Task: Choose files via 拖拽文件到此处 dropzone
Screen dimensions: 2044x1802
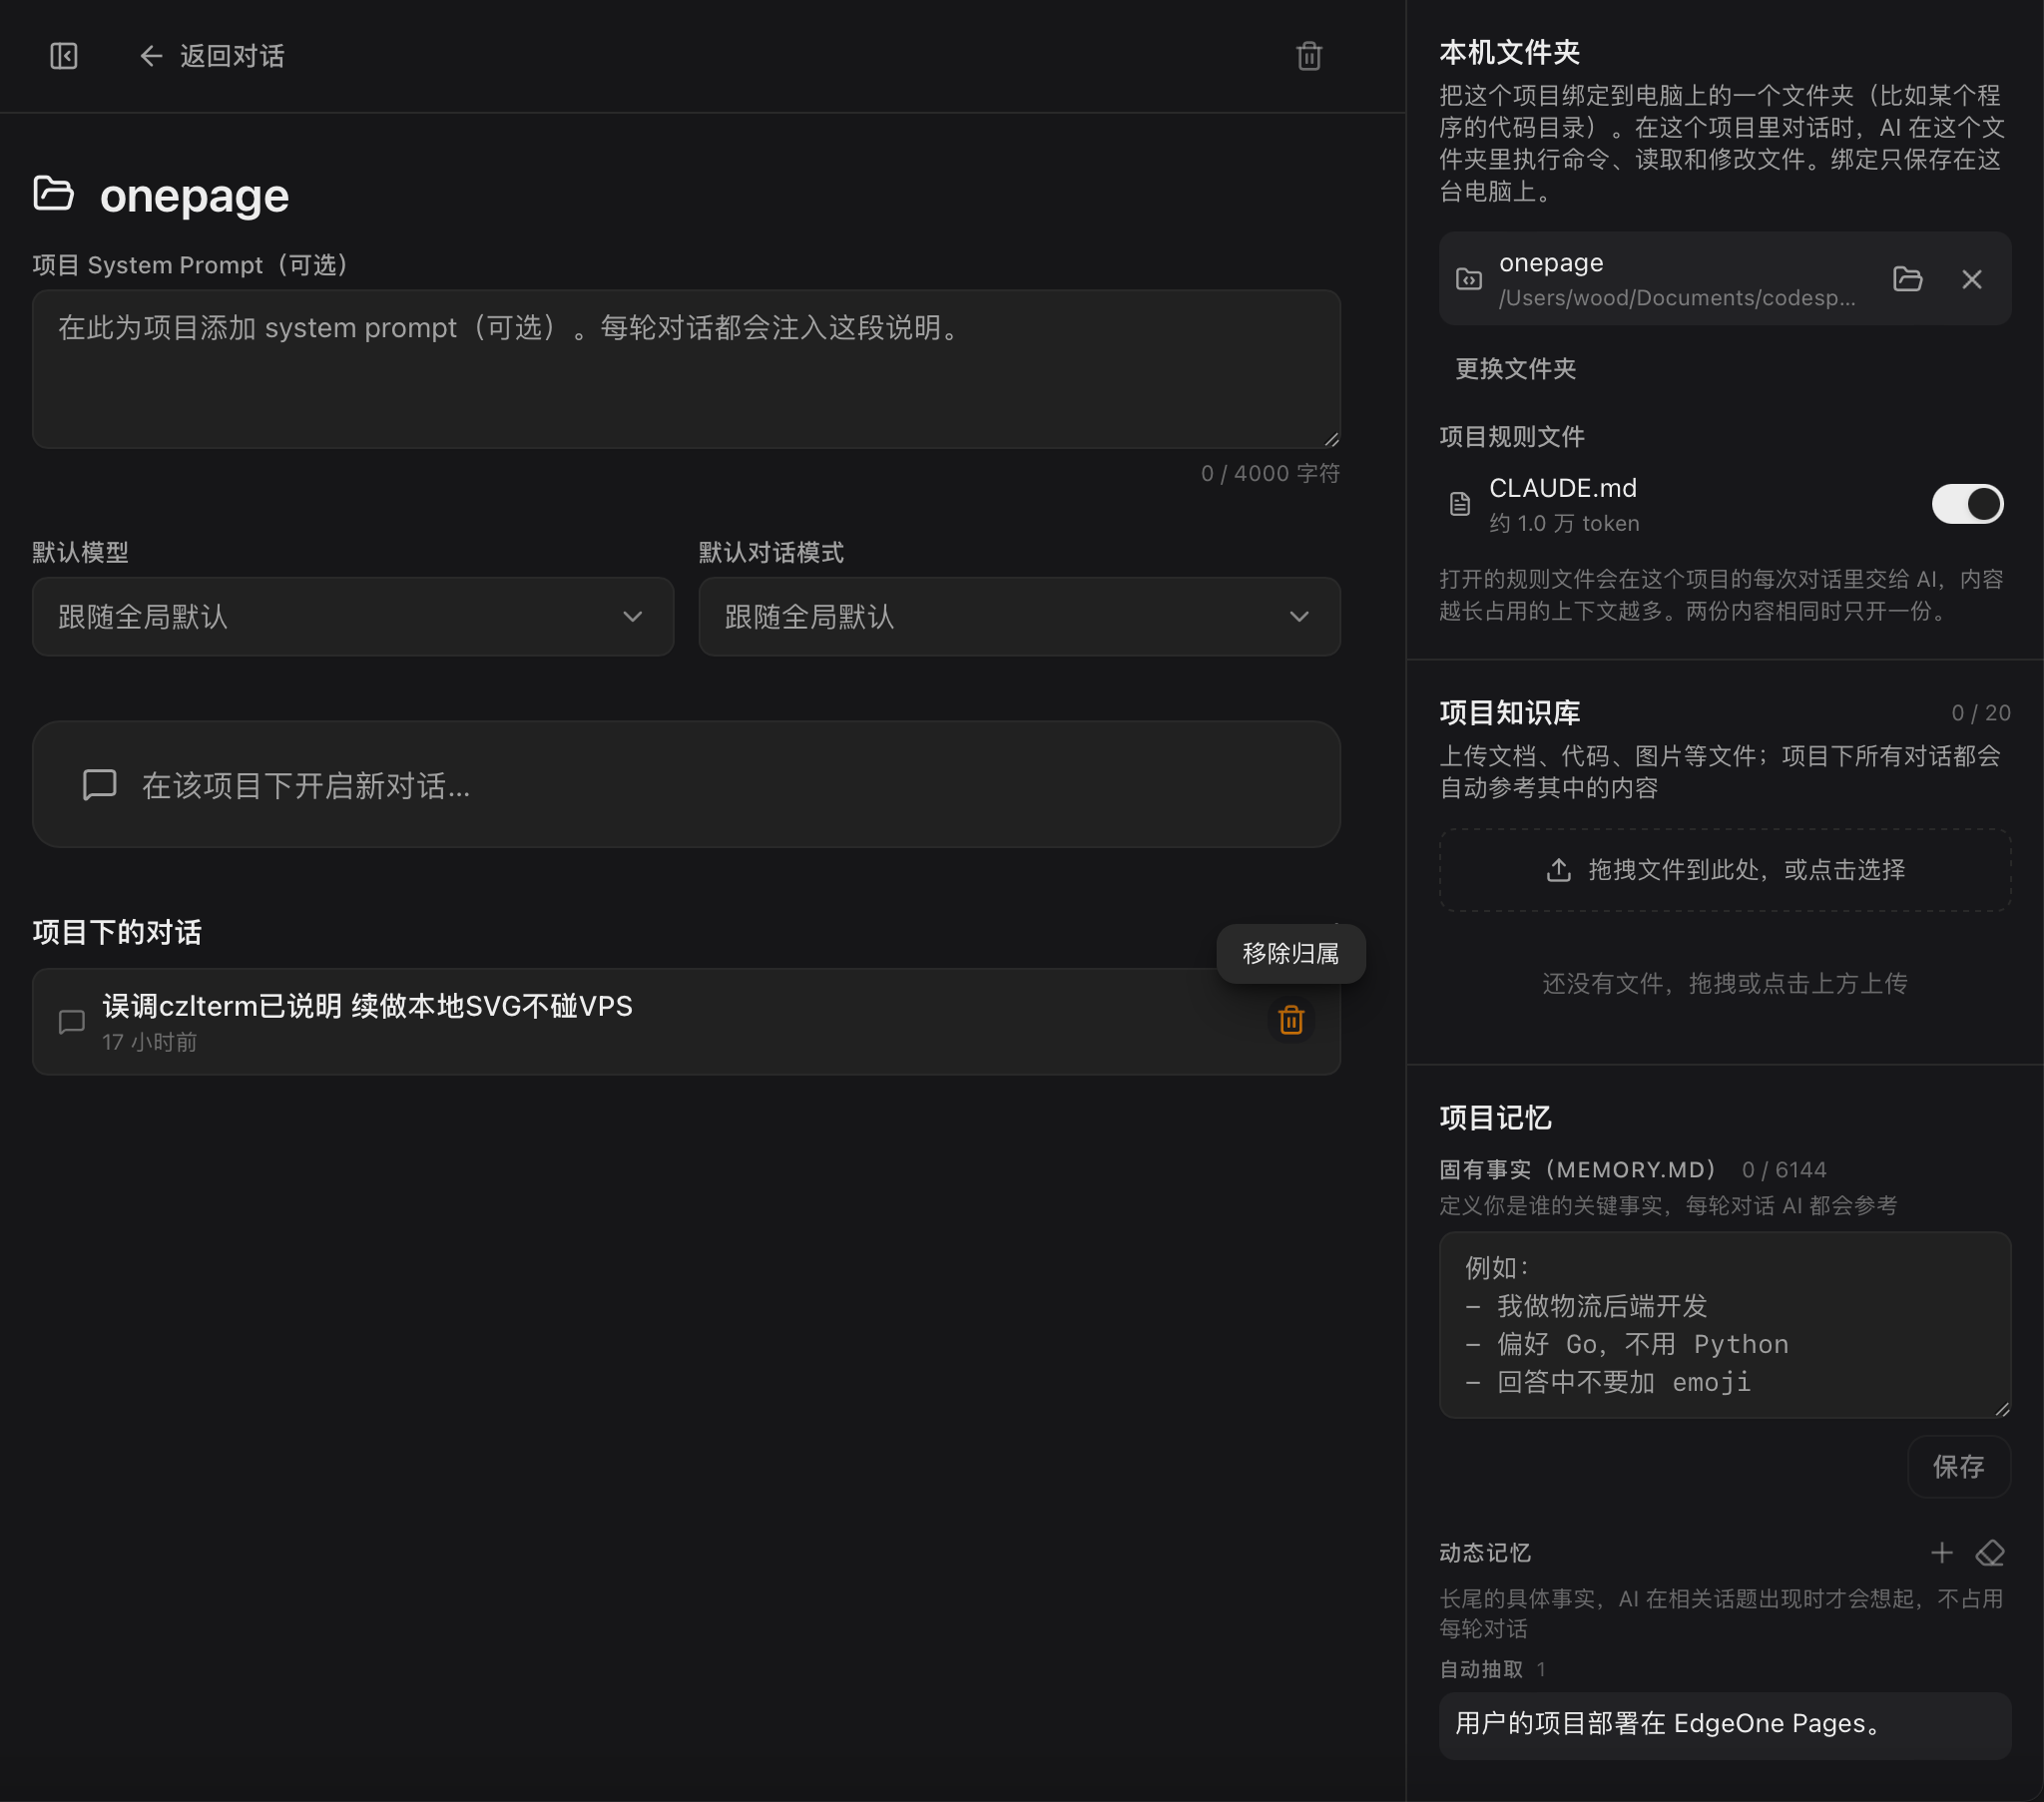Action: (1725, 870)
